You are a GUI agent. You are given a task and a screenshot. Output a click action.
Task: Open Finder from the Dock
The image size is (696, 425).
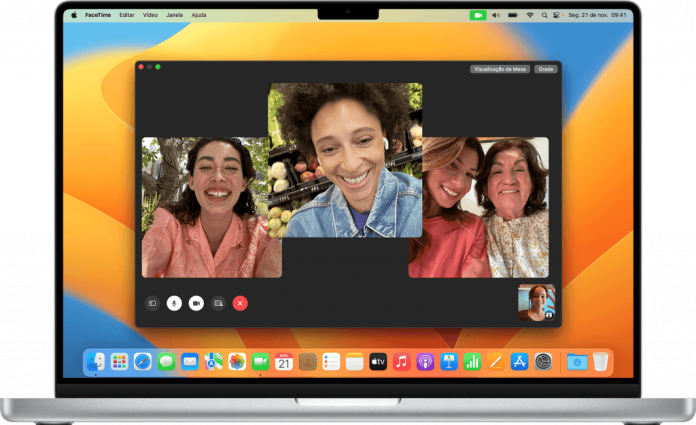point(95,362)
